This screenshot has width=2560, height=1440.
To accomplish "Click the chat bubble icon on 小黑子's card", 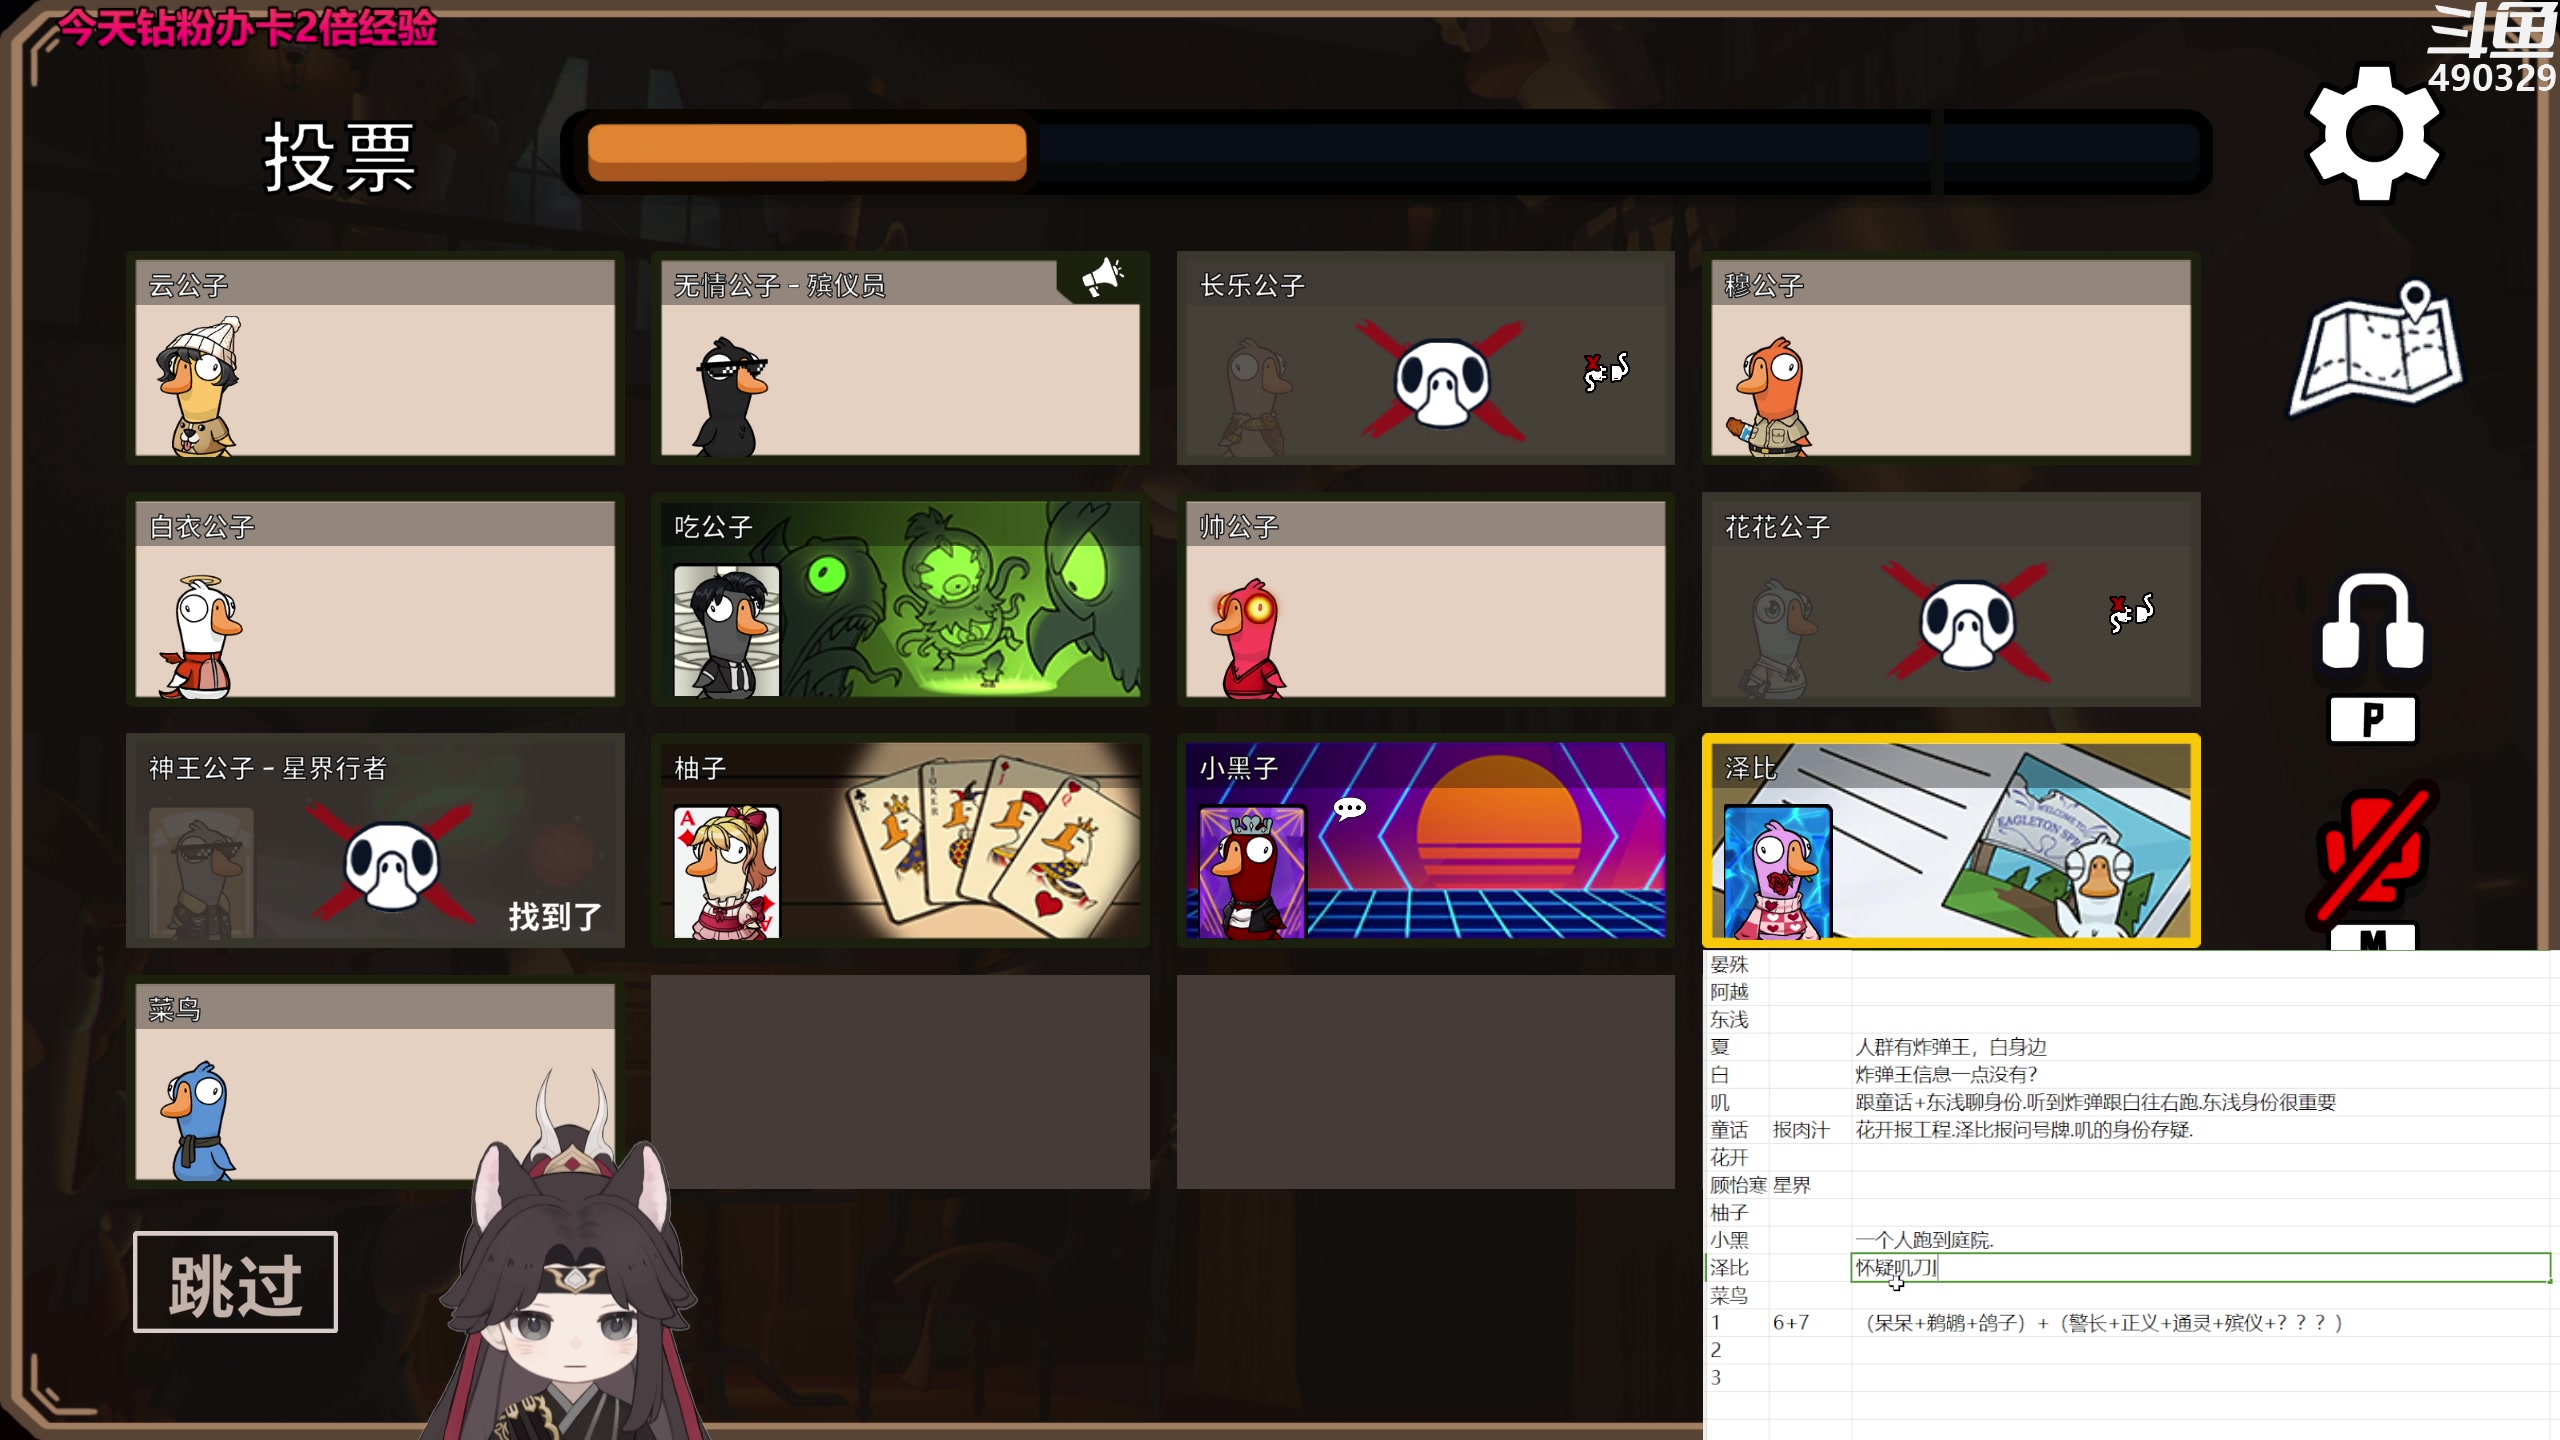I will pos(1350,808).
